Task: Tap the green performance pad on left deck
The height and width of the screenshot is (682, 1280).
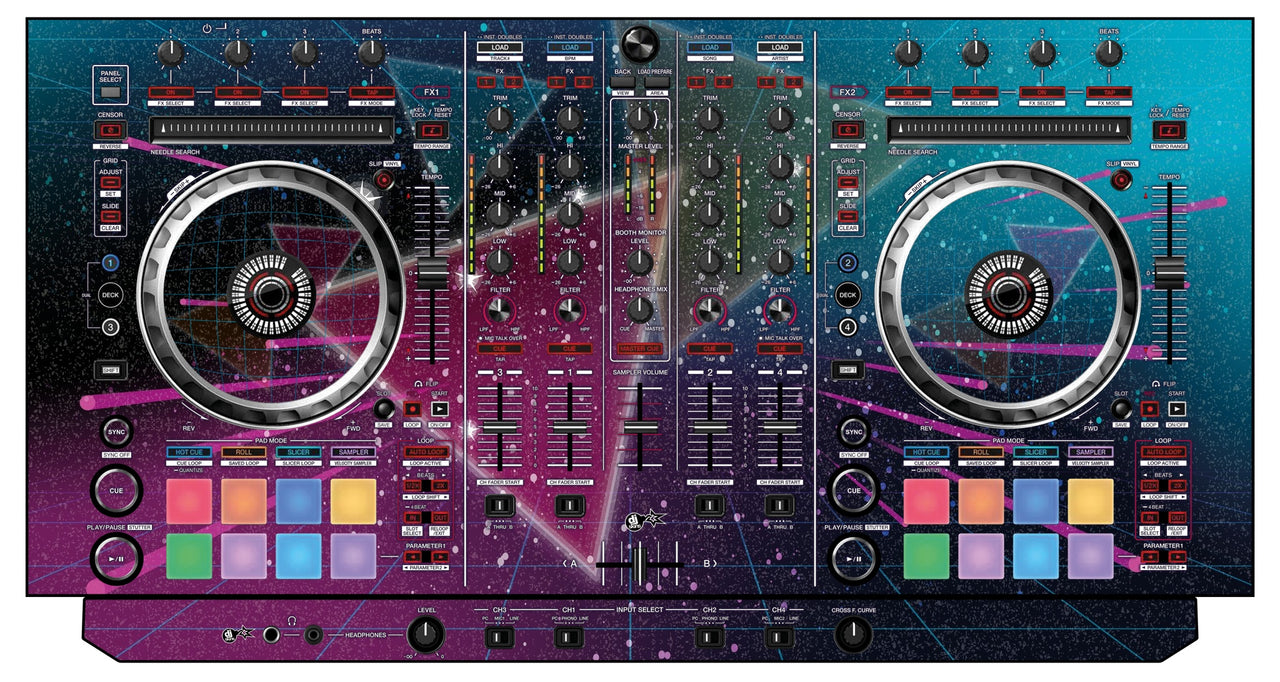Action: pyautogui.click(x=189, y=556)
